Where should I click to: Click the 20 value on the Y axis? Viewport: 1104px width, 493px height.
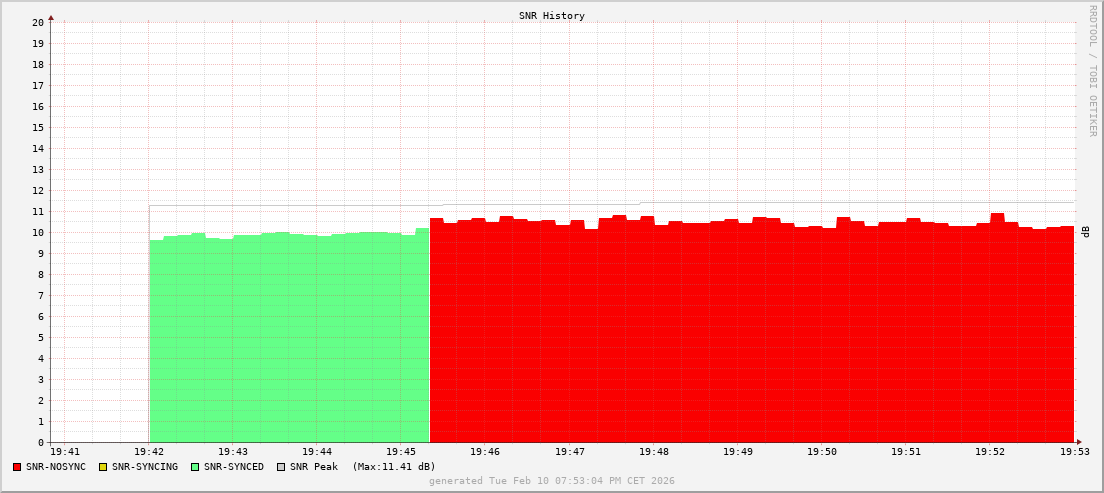pos(38,22)
